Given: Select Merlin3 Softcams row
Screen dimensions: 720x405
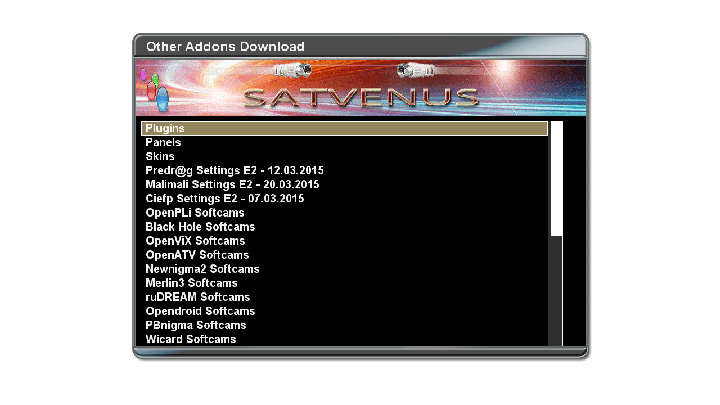Looking at the screenshot, I should click(344, 283).
